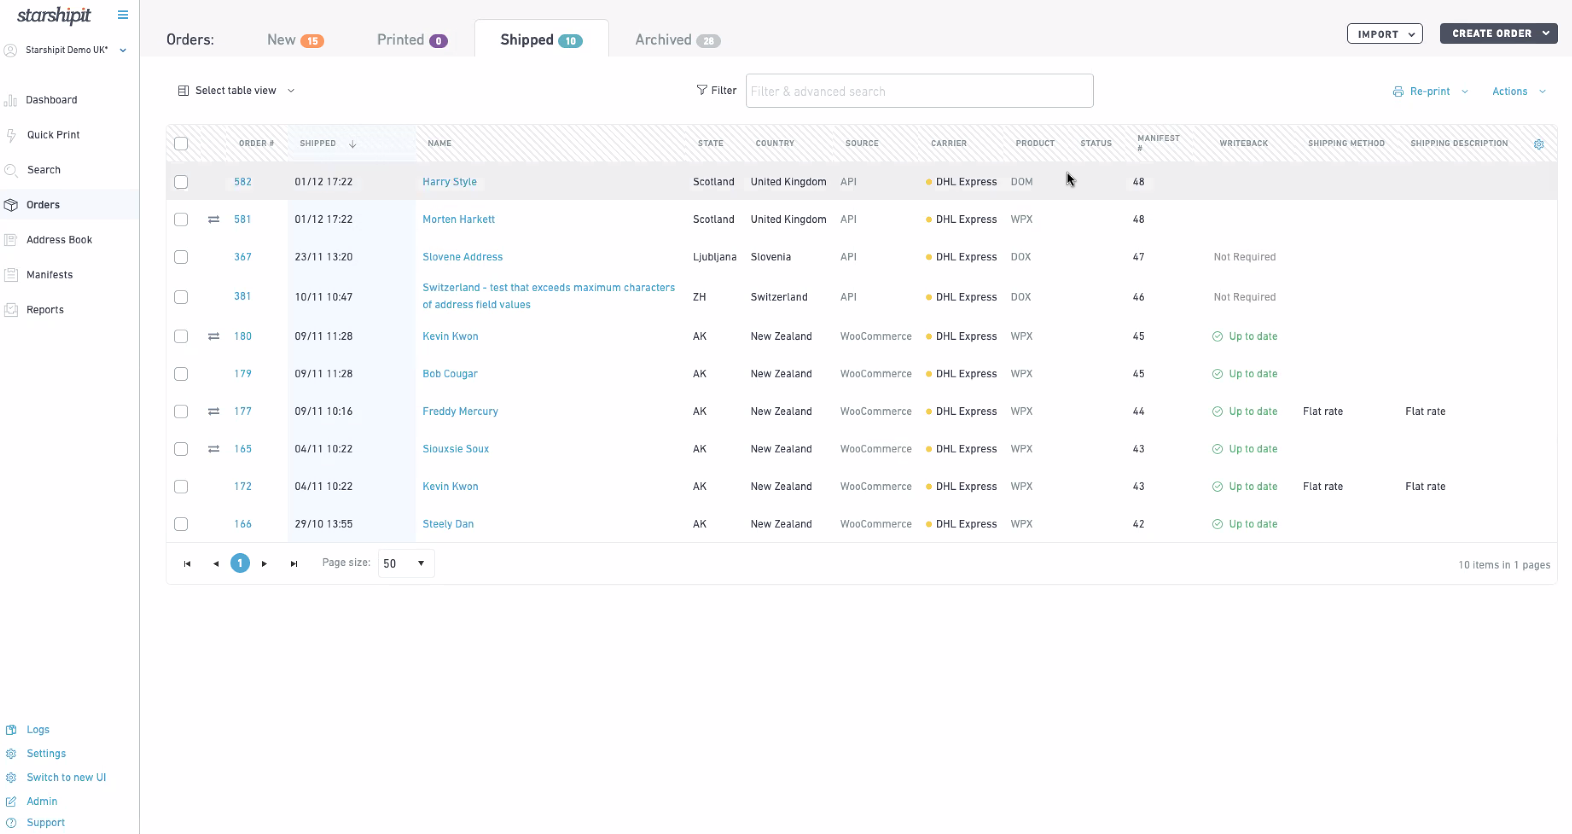The height and width of the screenshot is (834, 1572).
Task: Click the swap arrows icon on order 581
Action: (x=213, y=219)
